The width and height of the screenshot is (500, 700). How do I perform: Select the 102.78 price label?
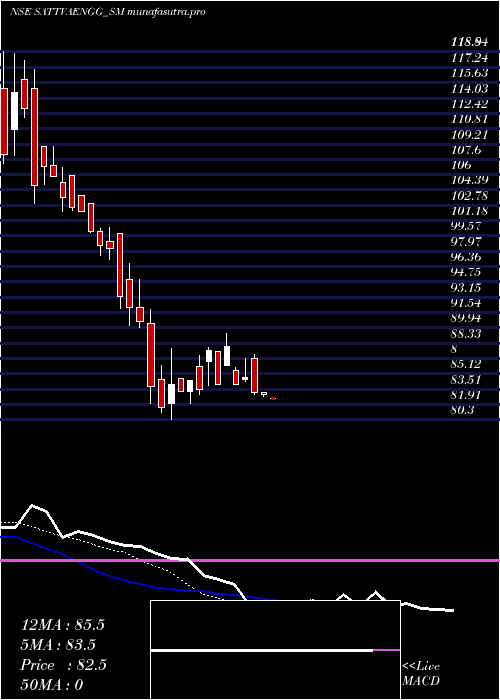[x=469, y=196]
